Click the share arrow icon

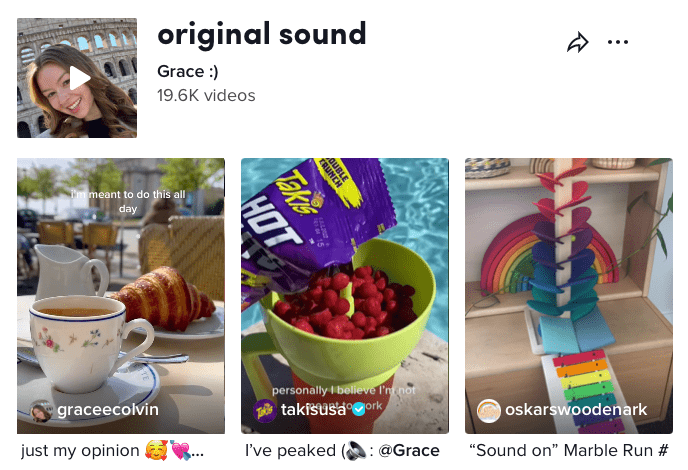tap(577, 43)
